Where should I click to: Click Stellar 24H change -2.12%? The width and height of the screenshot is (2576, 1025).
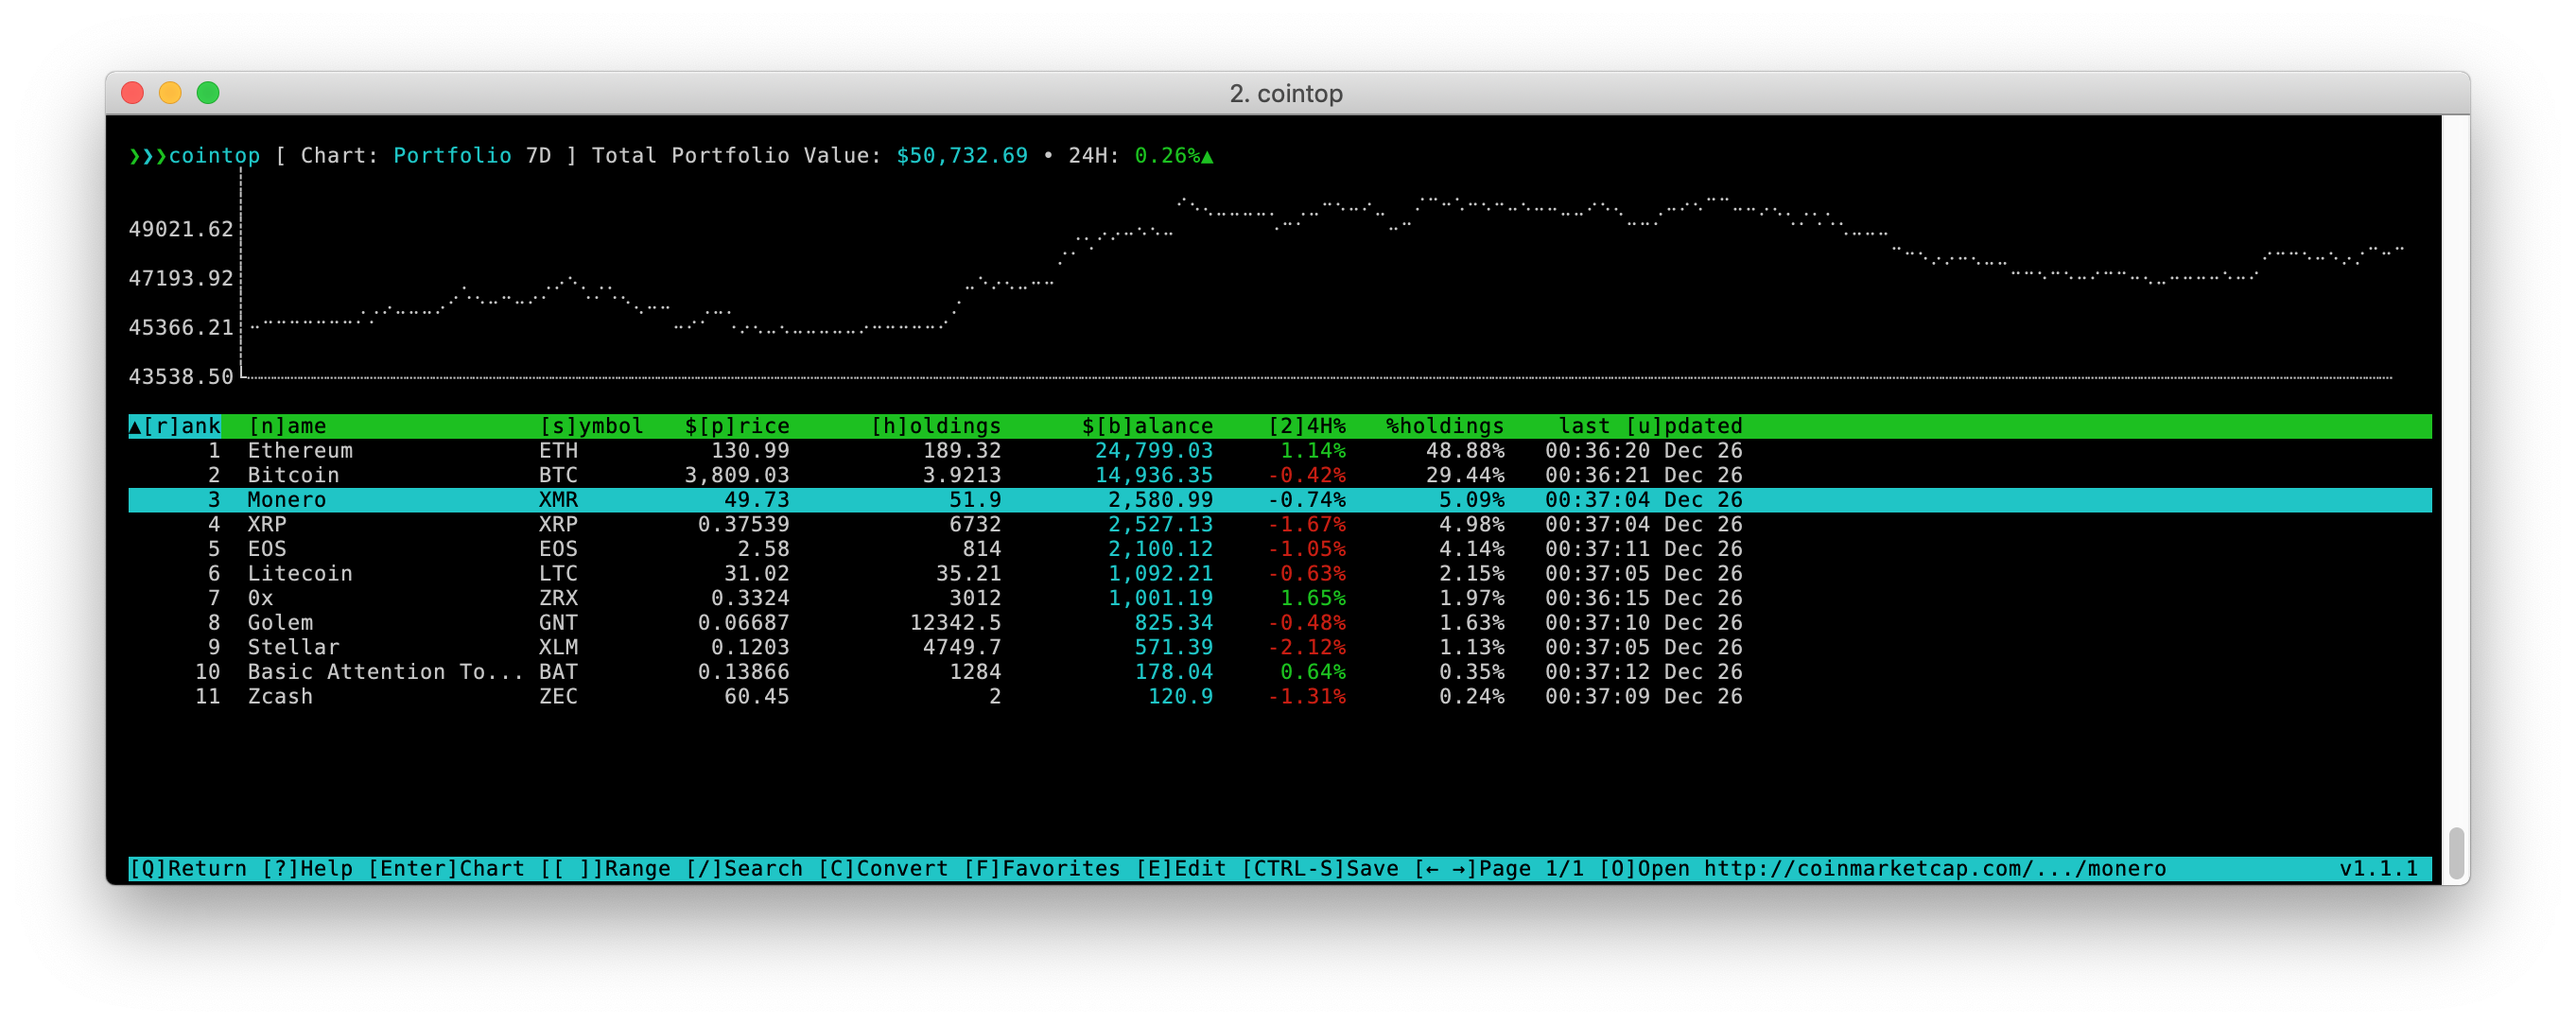coord(1307,647)
